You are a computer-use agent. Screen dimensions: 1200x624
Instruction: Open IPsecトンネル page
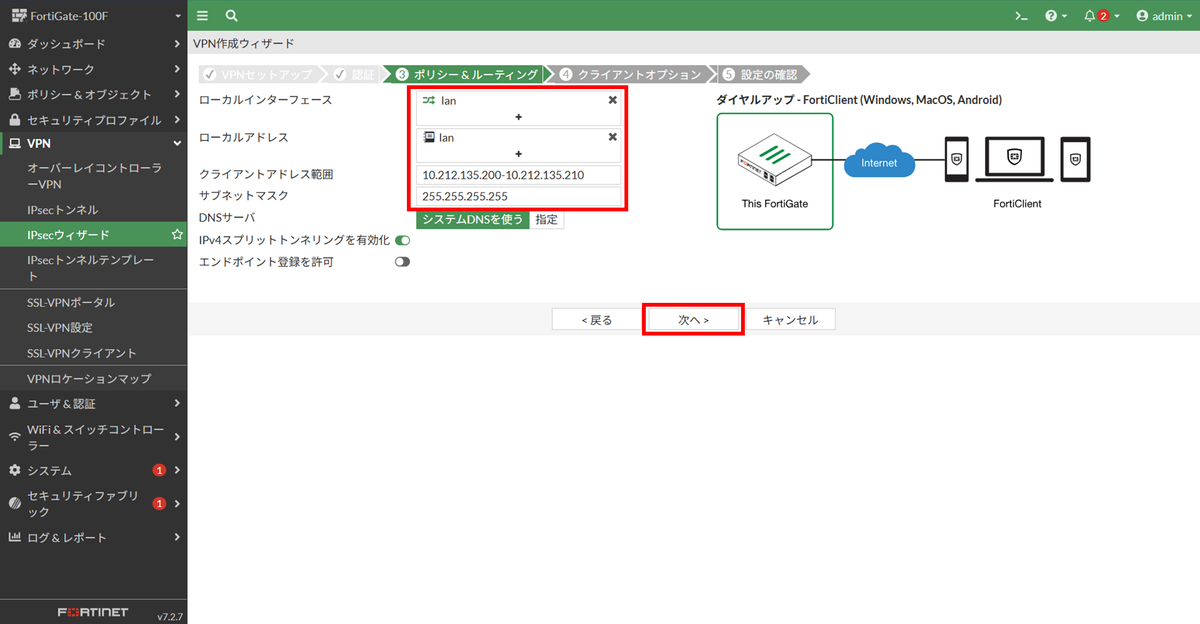point(94,210)
